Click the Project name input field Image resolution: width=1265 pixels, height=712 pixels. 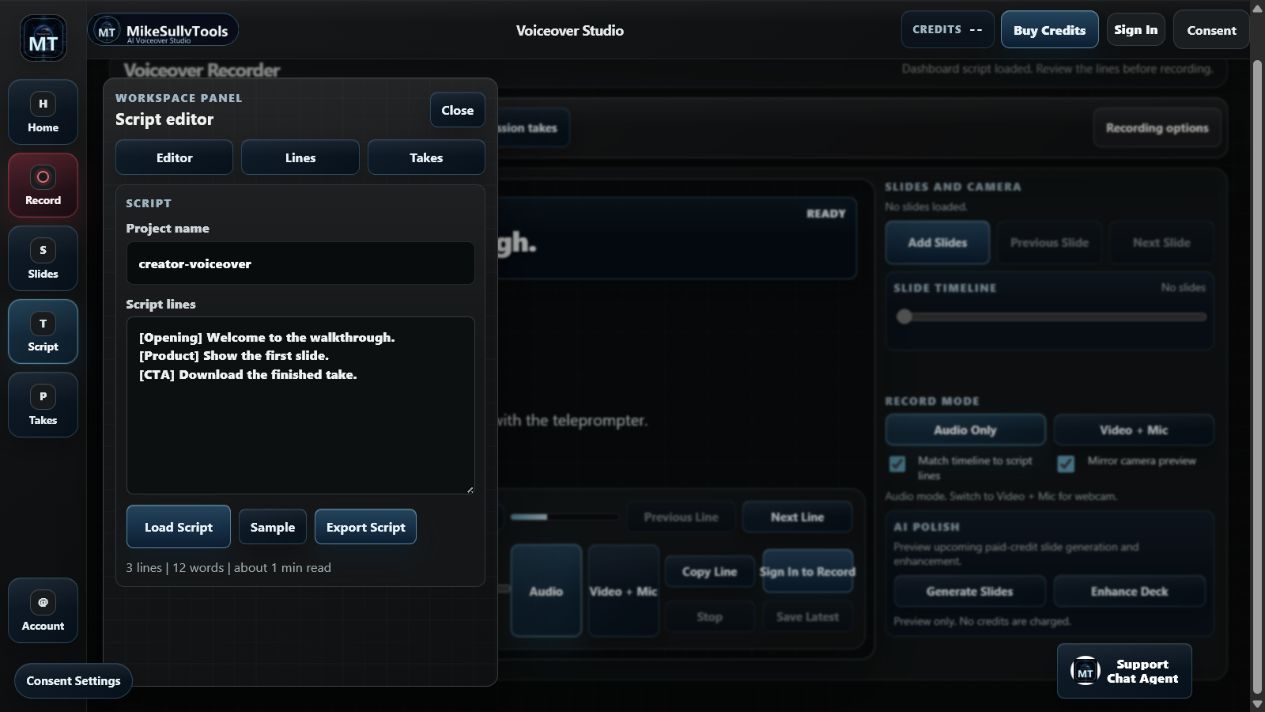[300, 263]
